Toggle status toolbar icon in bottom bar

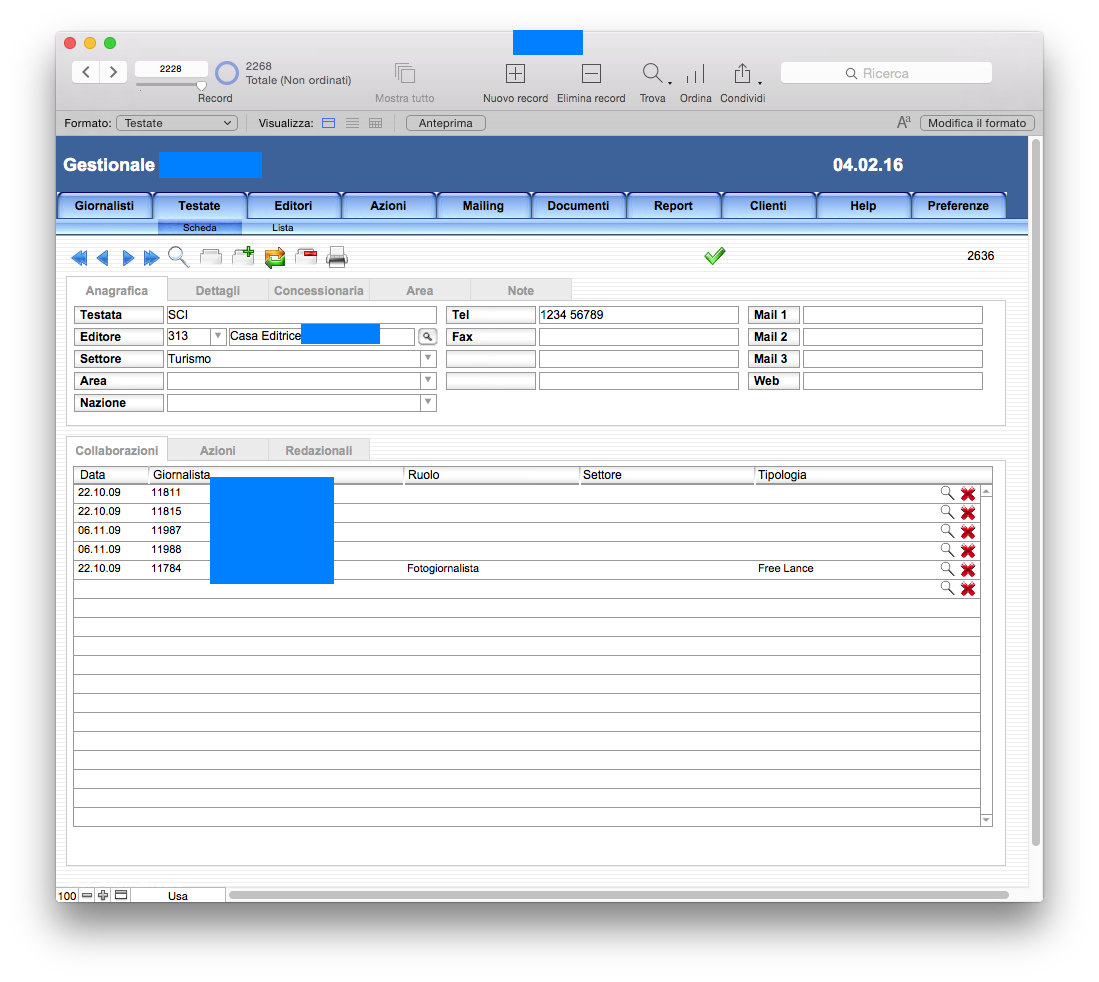pos(121,895)
